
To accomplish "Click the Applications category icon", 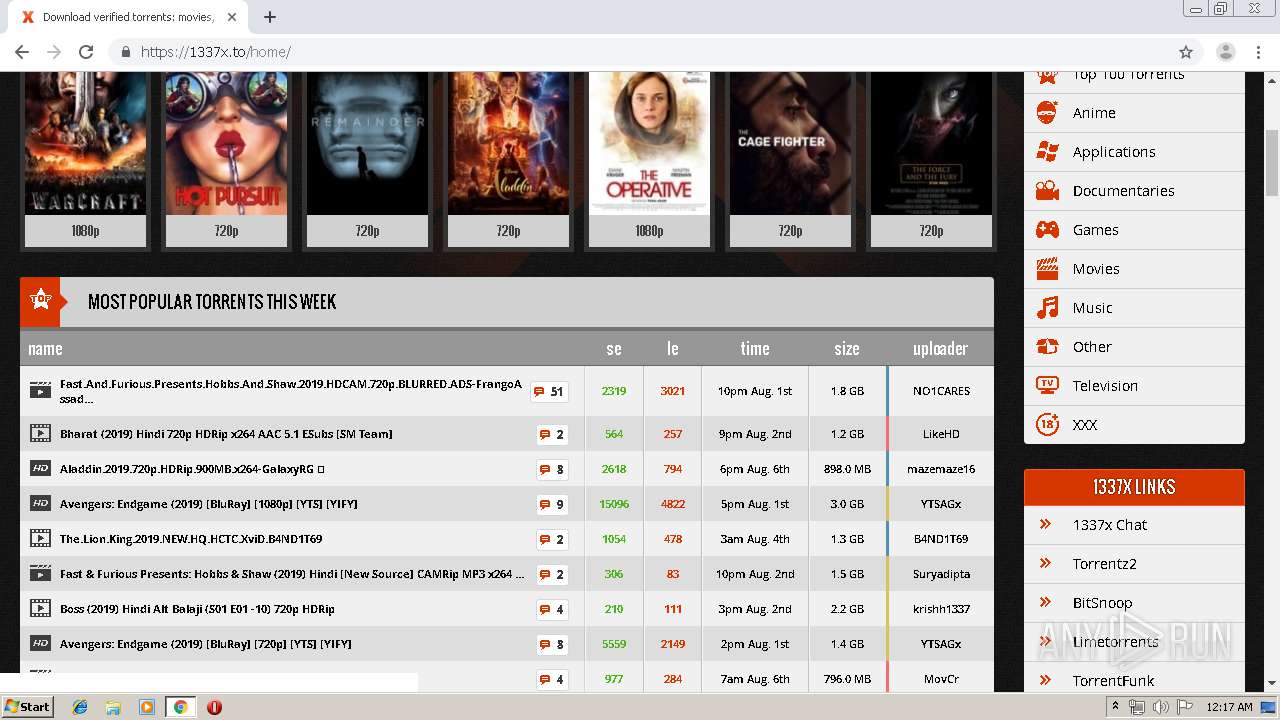I will 1047,152.
